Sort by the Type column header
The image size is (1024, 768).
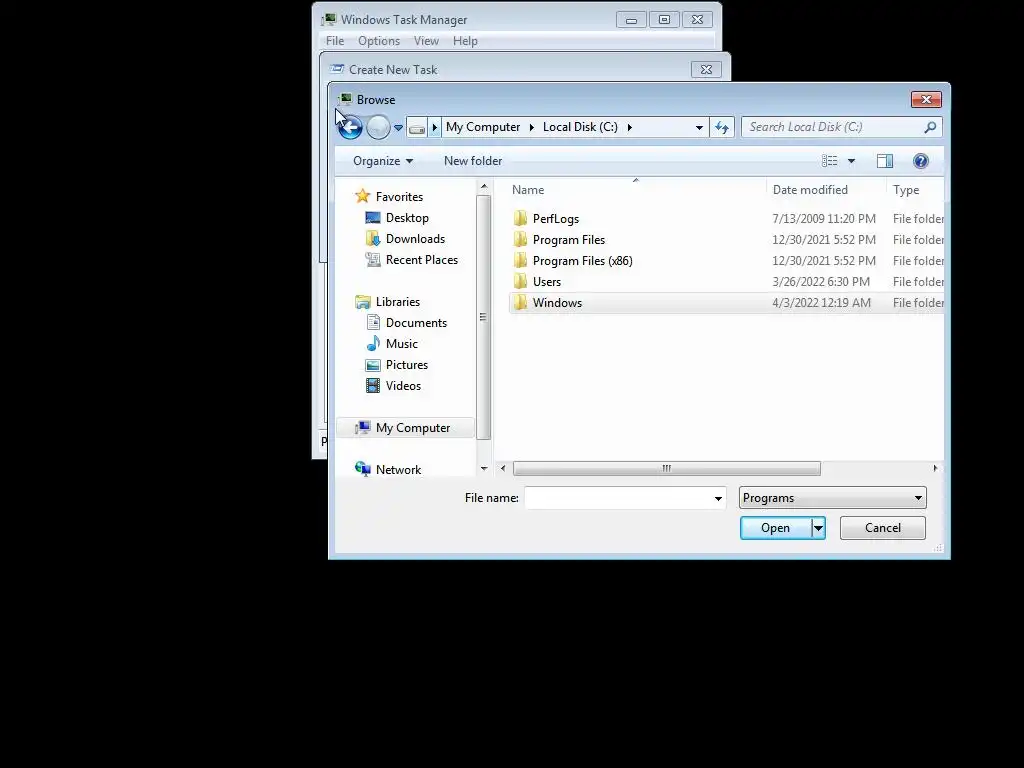[906, 189]
